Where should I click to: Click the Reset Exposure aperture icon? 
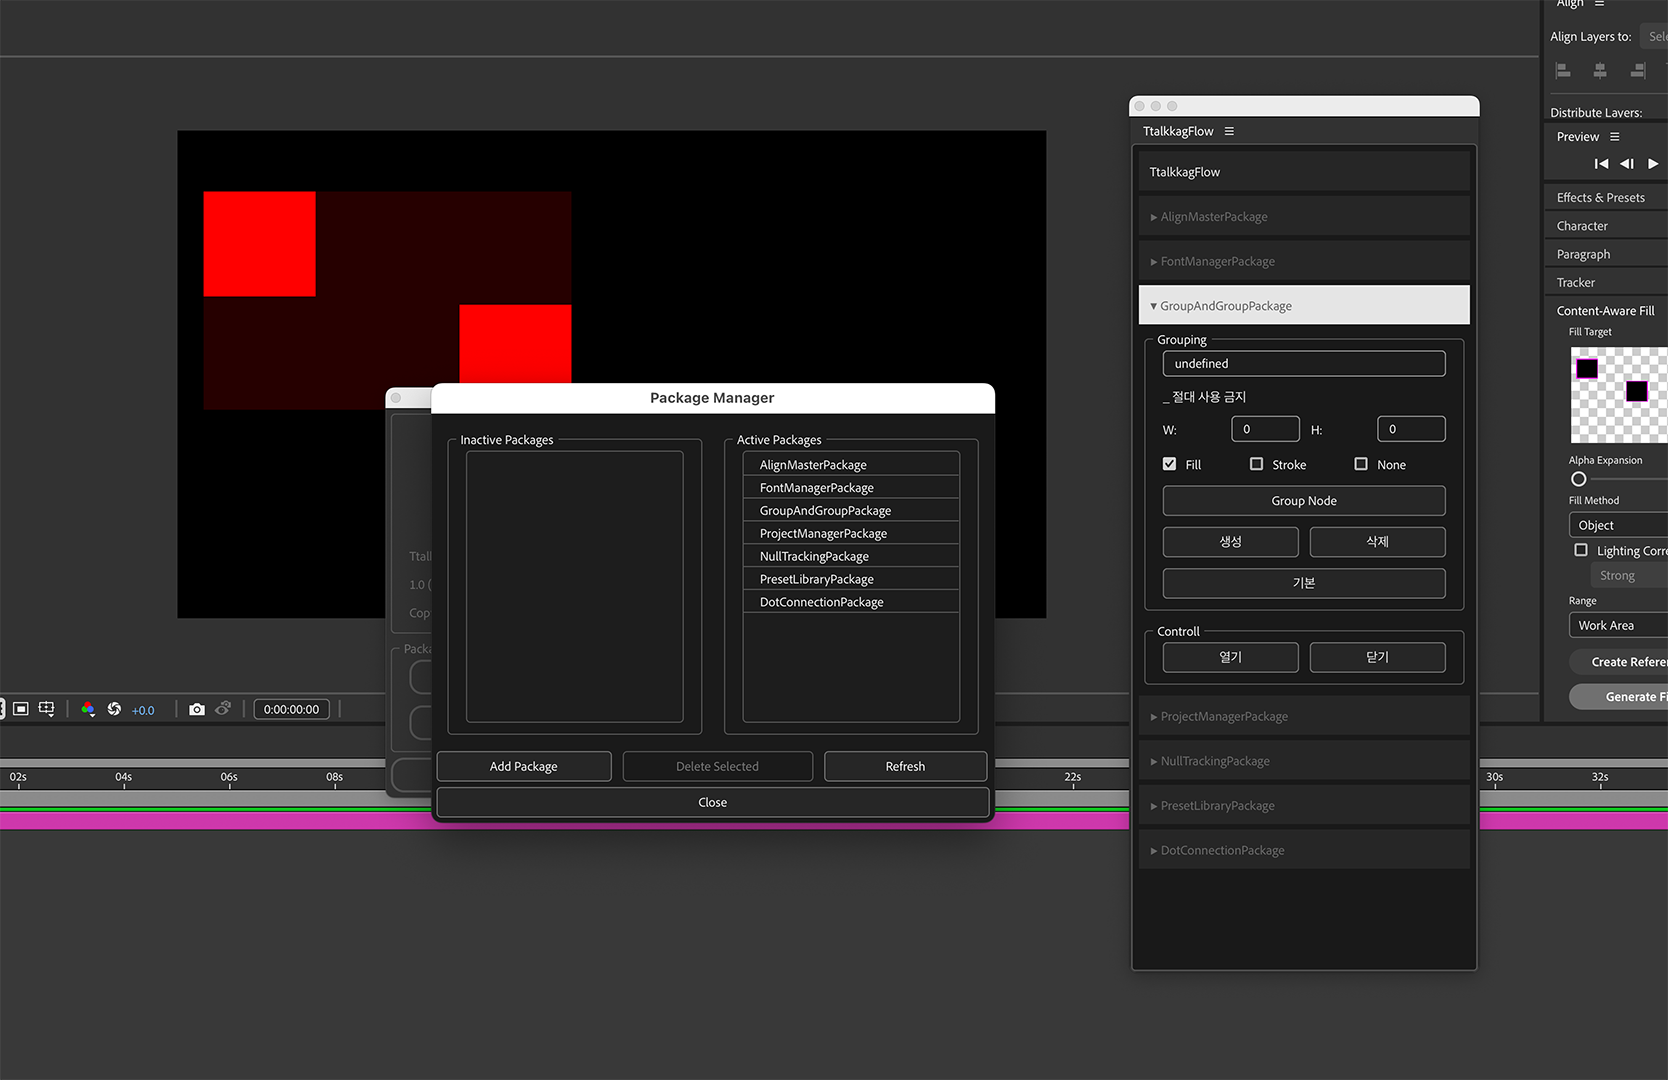114,709
